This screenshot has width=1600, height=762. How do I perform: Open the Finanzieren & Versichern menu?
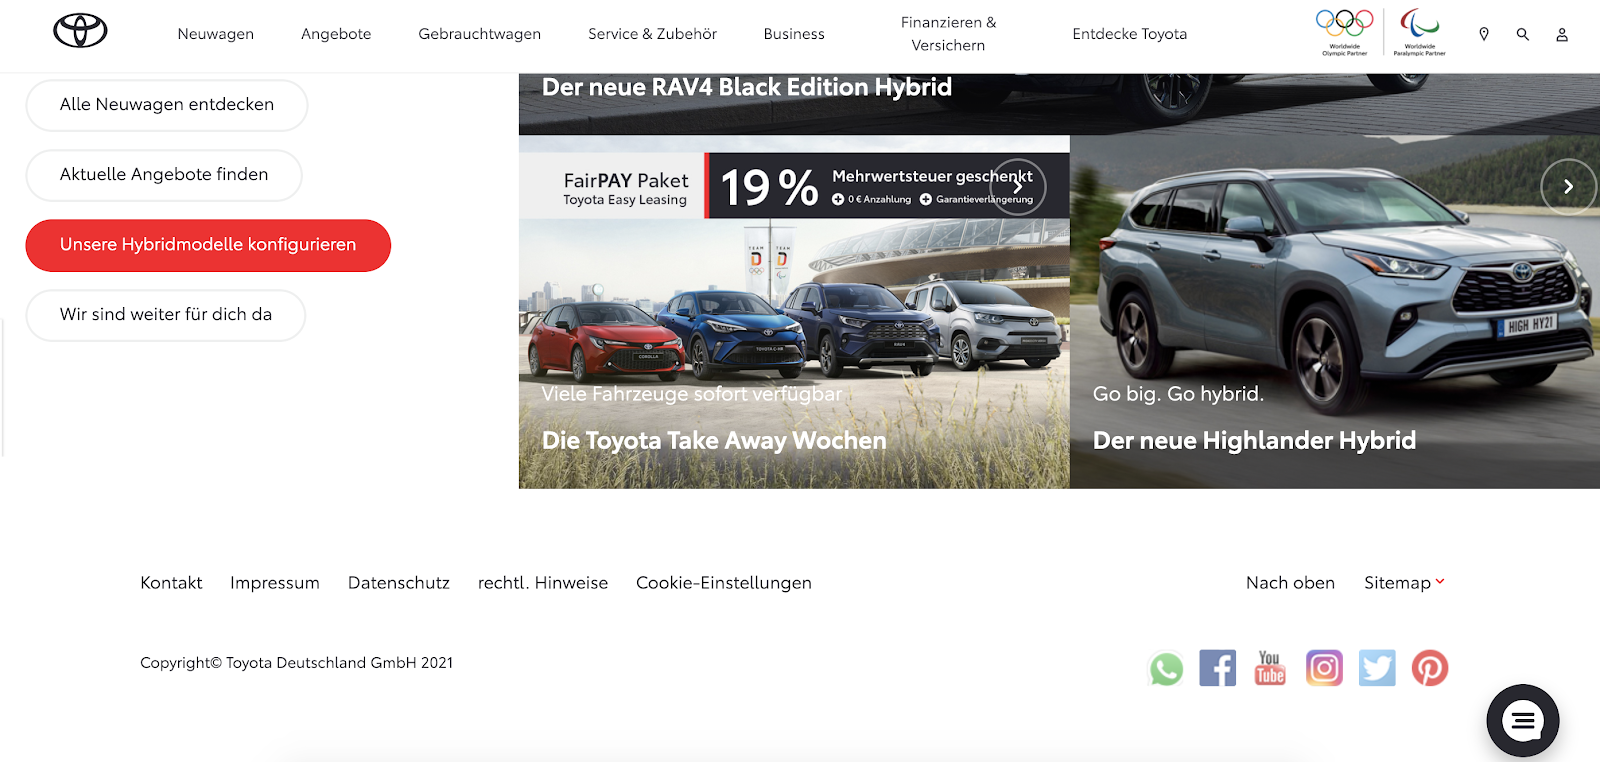[x=948, y=34]
